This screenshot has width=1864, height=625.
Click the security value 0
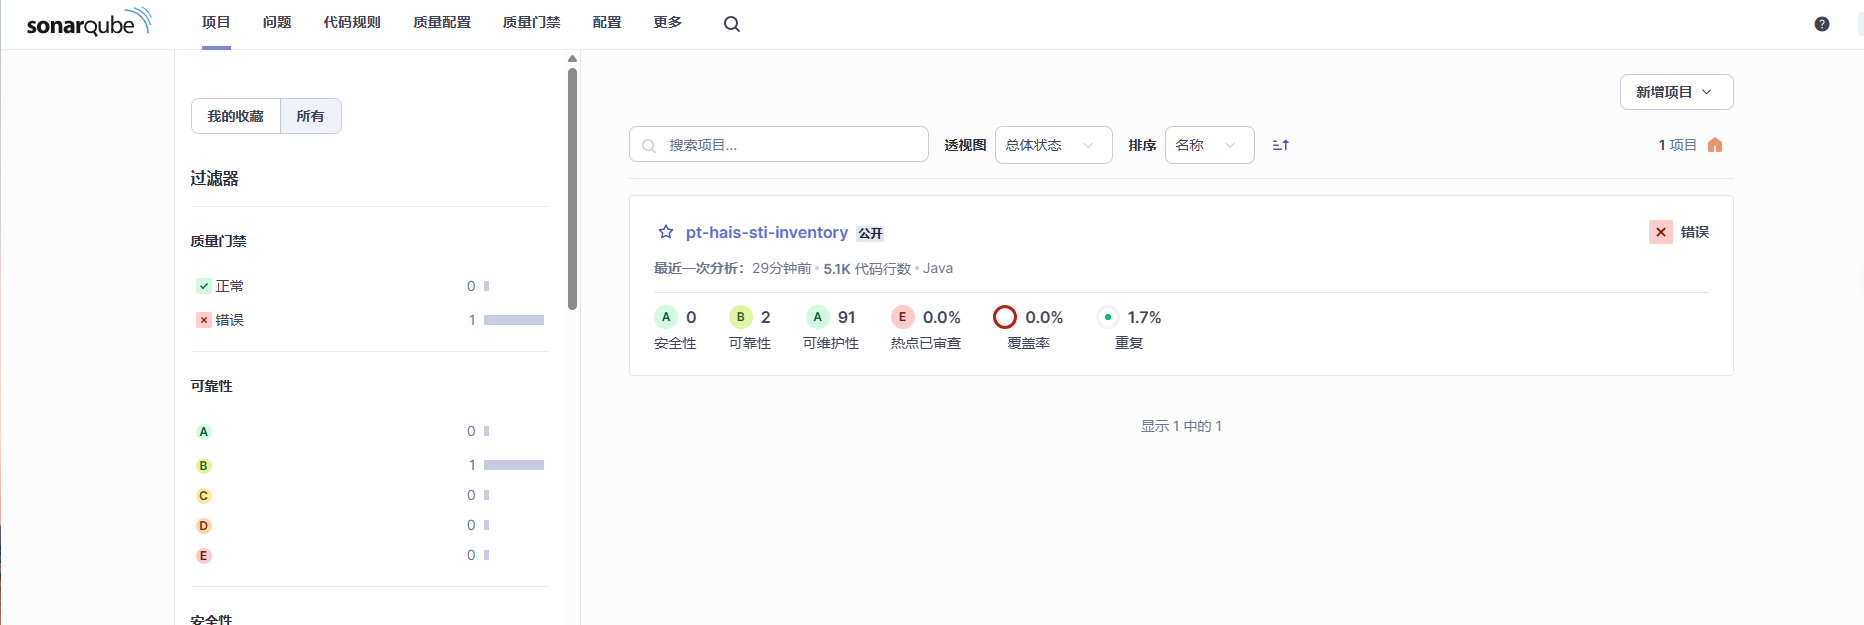(691, 317)
